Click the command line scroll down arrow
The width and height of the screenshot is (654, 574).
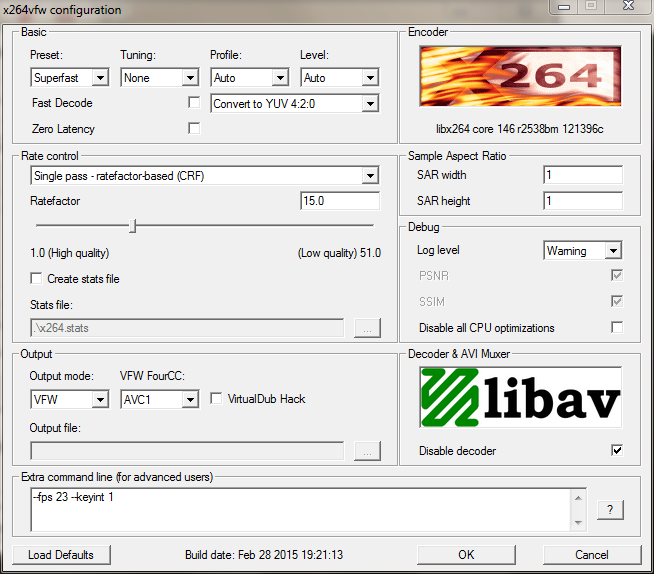pyautogui.click(x=578, y=522)
